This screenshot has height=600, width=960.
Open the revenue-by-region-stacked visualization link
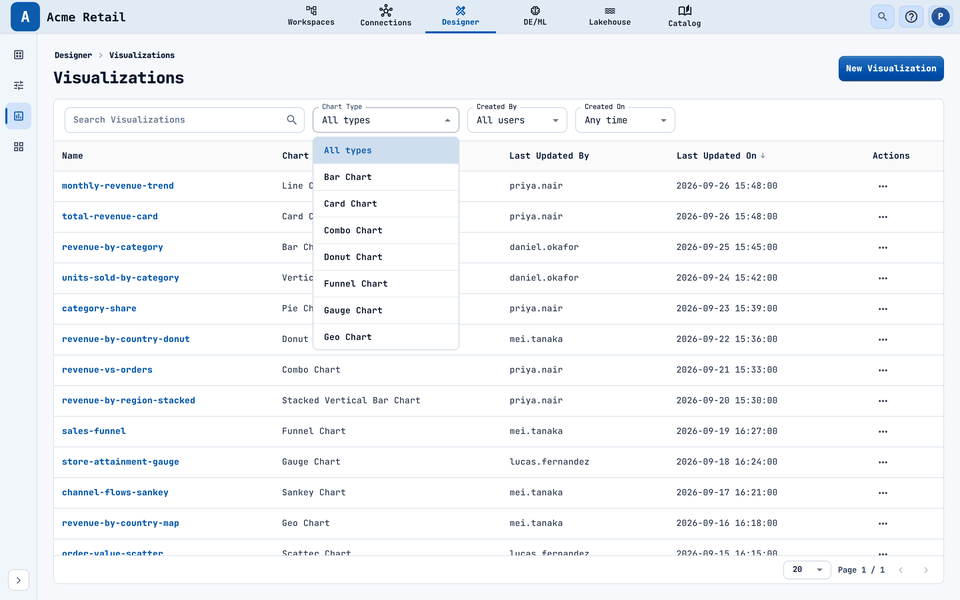click(x=129, y=400)
